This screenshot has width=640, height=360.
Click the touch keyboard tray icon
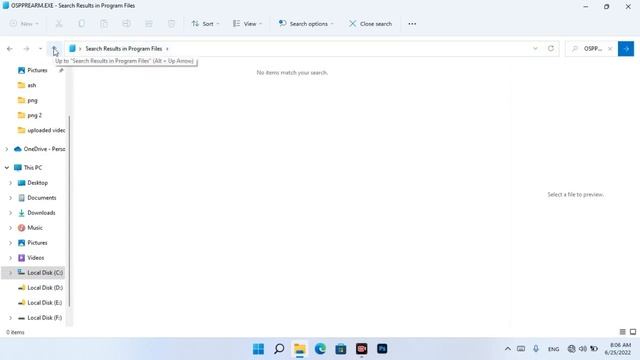click(x=521, y=349)
